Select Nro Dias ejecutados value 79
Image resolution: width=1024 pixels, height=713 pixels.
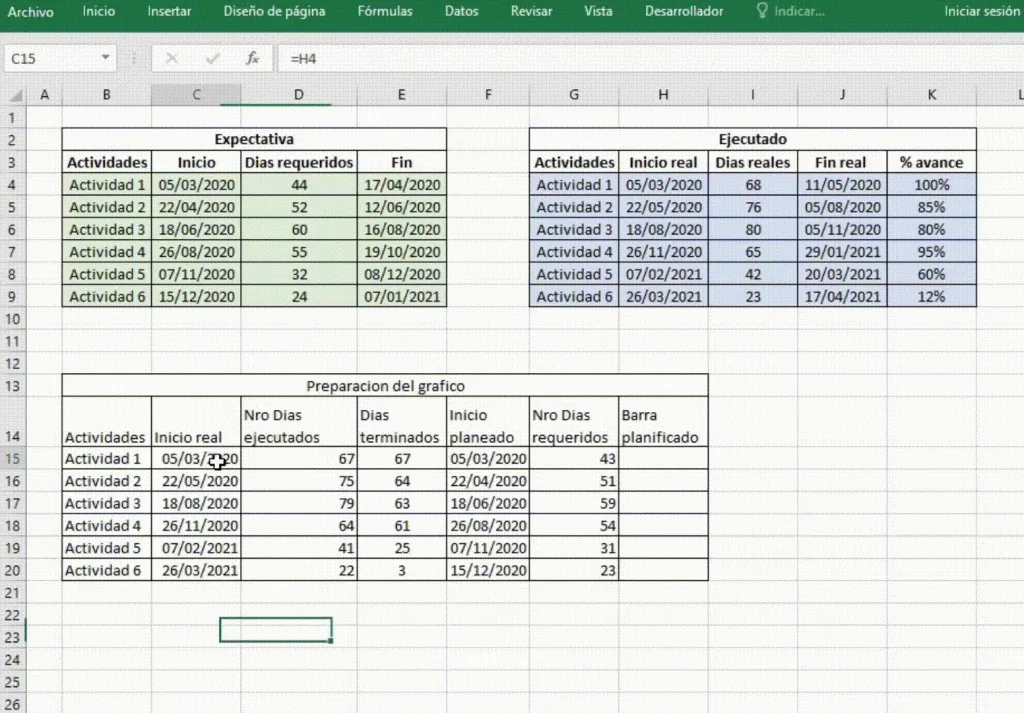[298, 503]
